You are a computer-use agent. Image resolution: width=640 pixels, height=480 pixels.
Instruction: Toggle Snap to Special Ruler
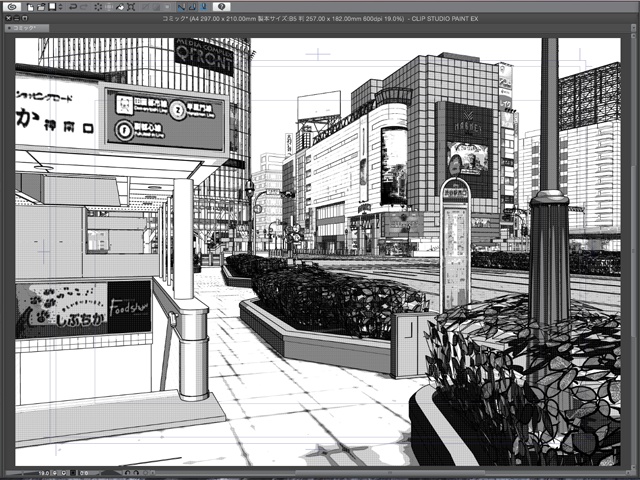point(192,7)
